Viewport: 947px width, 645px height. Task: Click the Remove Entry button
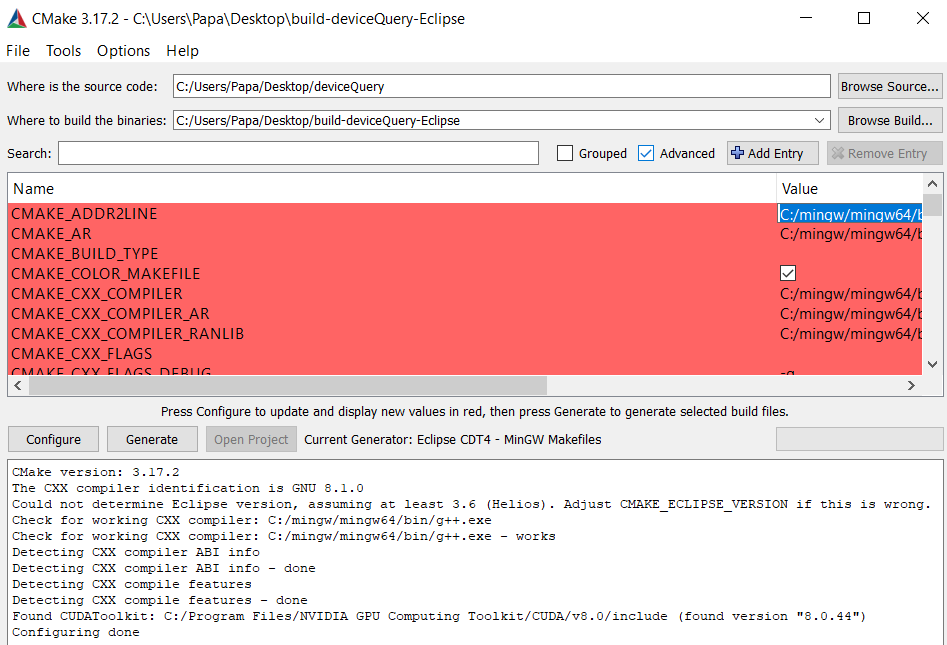884,153
